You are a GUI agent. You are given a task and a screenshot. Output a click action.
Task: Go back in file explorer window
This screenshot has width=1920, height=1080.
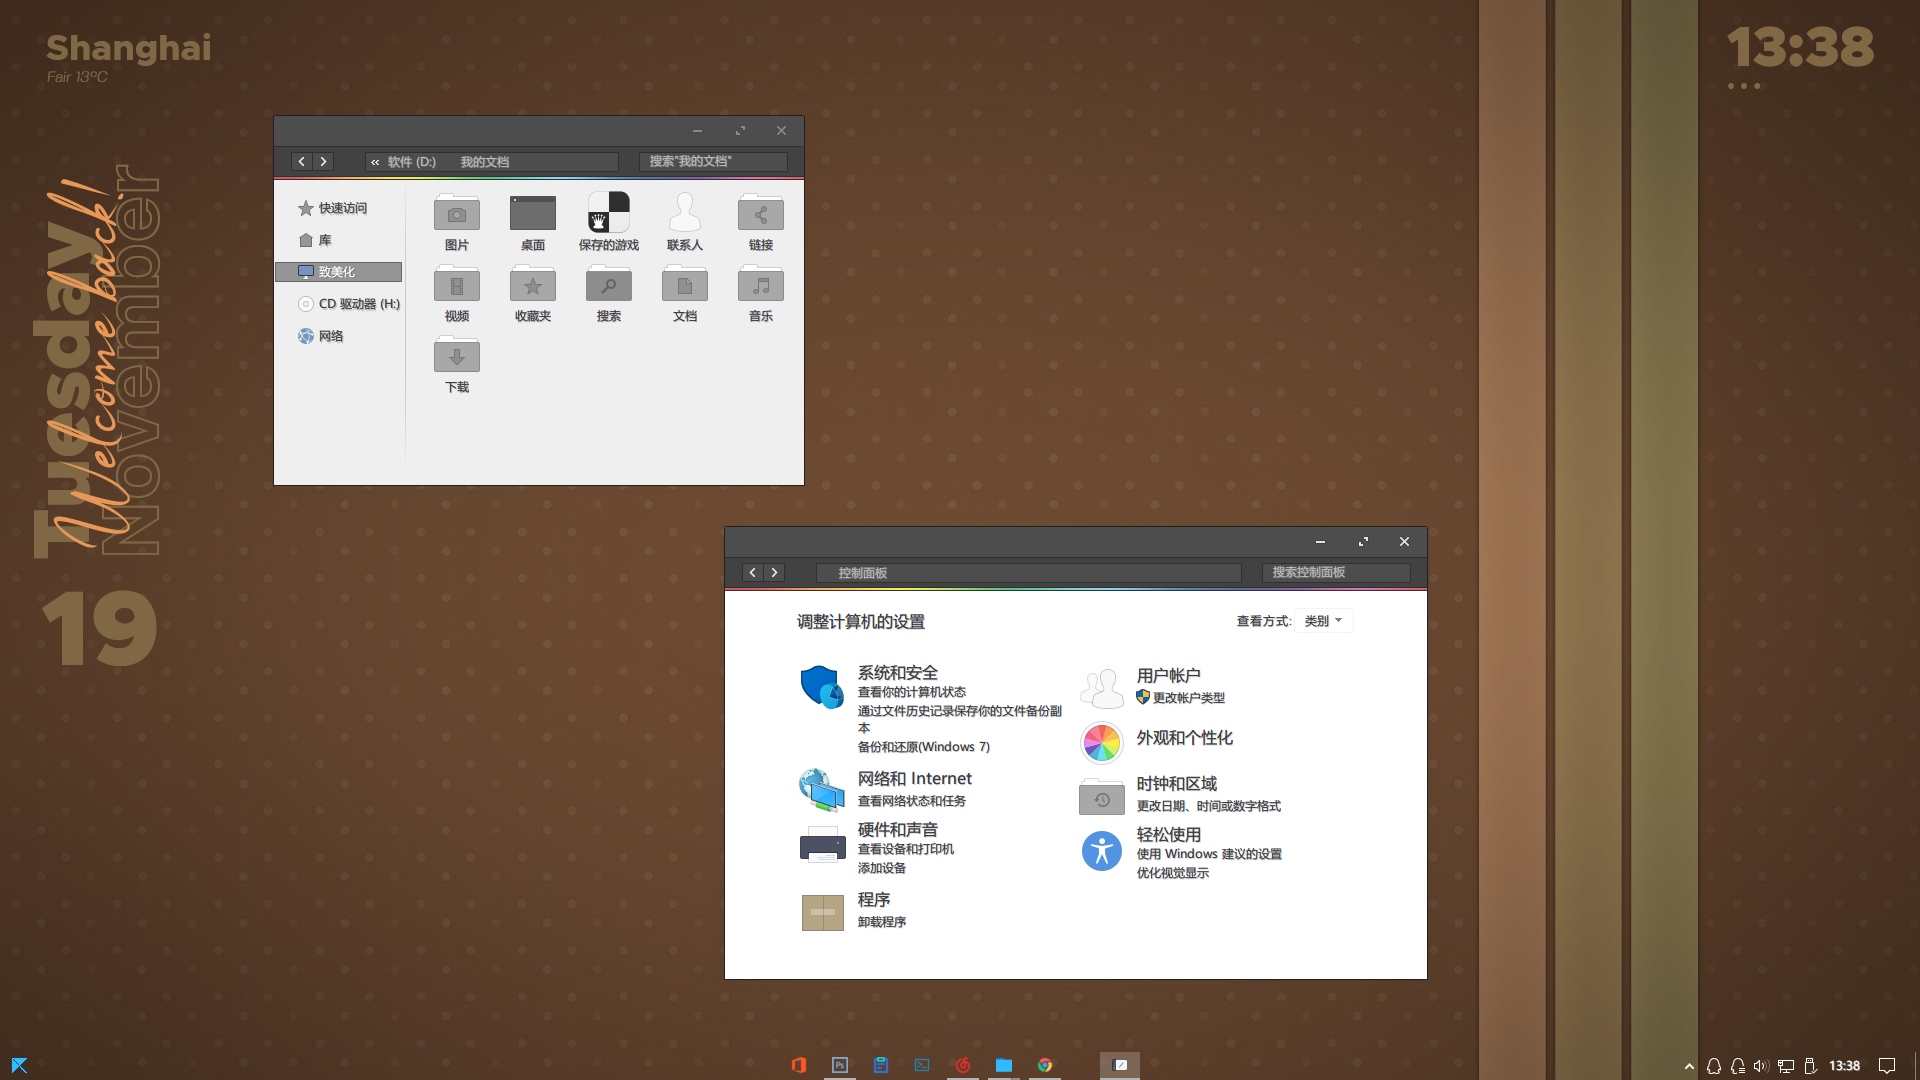(x=301, y=161)
